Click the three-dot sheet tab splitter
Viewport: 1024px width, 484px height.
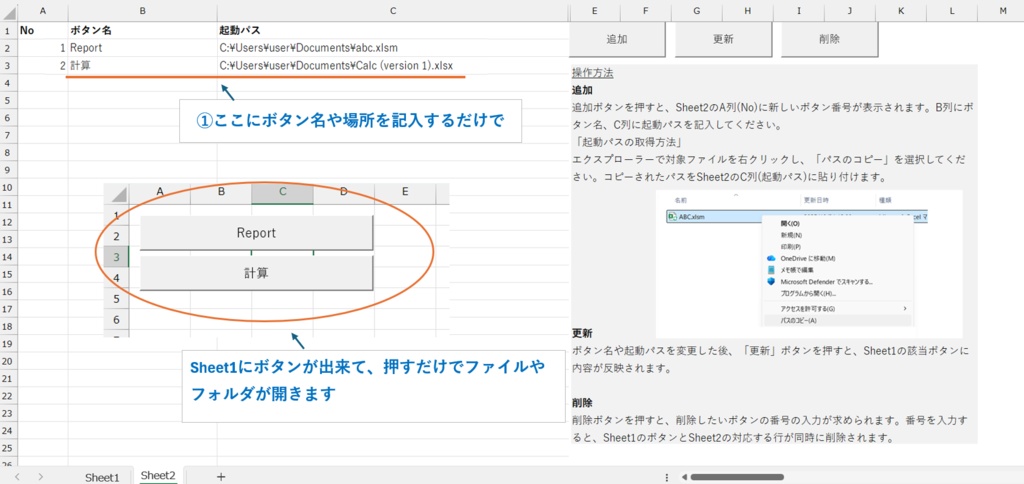666,477
